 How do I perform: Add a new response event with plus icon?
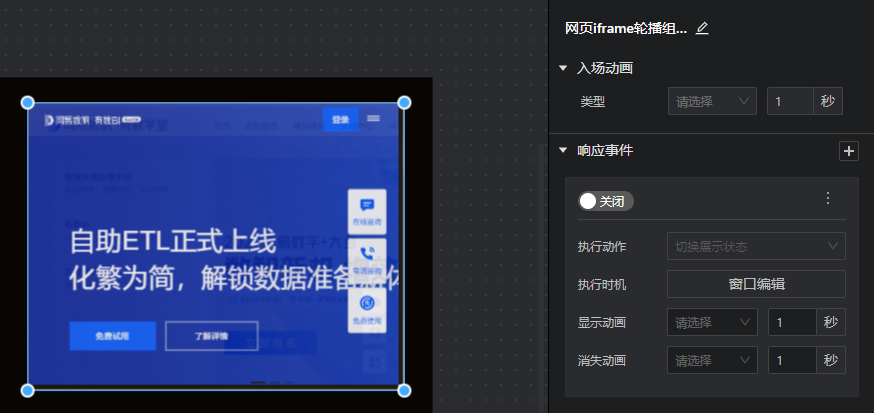[849, 151]
